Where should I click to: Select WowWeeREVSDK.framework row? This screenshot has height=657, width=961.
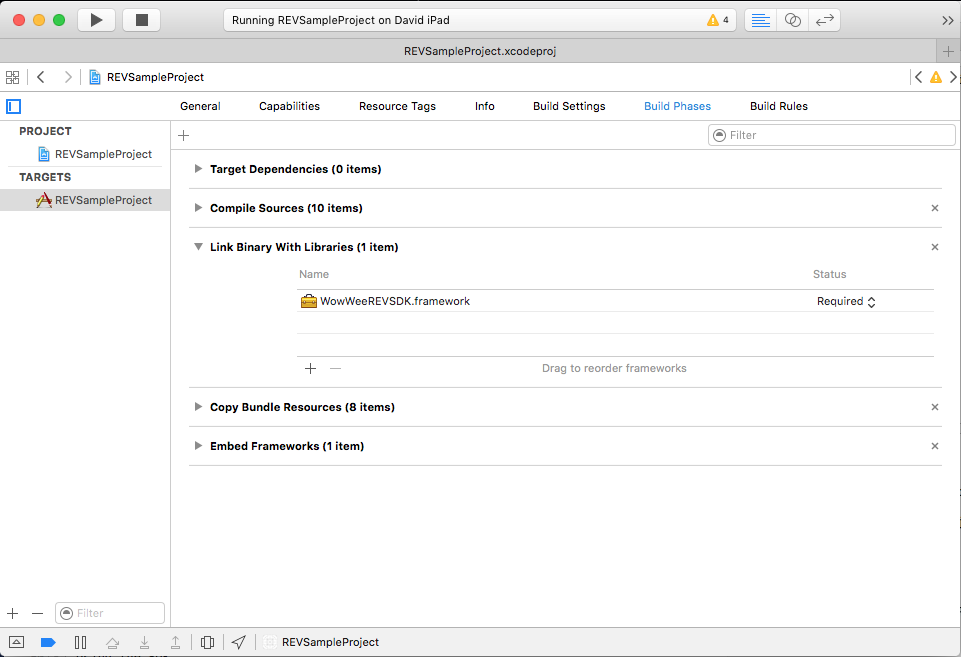[x=615, y=301]
